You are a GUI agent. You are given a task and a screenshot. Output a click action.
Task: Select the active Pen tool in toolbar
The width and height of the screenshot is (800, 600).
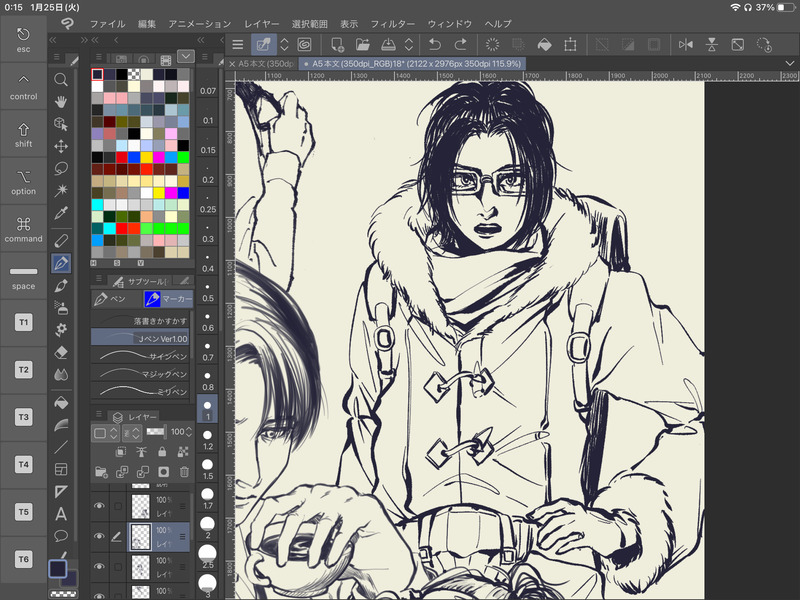pyautogui.click(x=61, y=263)
